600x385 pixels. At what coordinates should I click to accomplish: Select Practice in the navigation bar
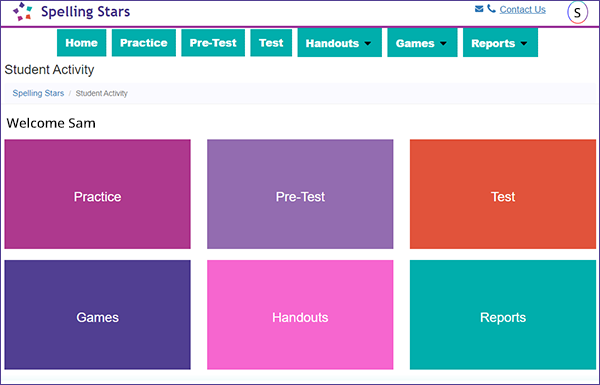[x=144, y=43]
